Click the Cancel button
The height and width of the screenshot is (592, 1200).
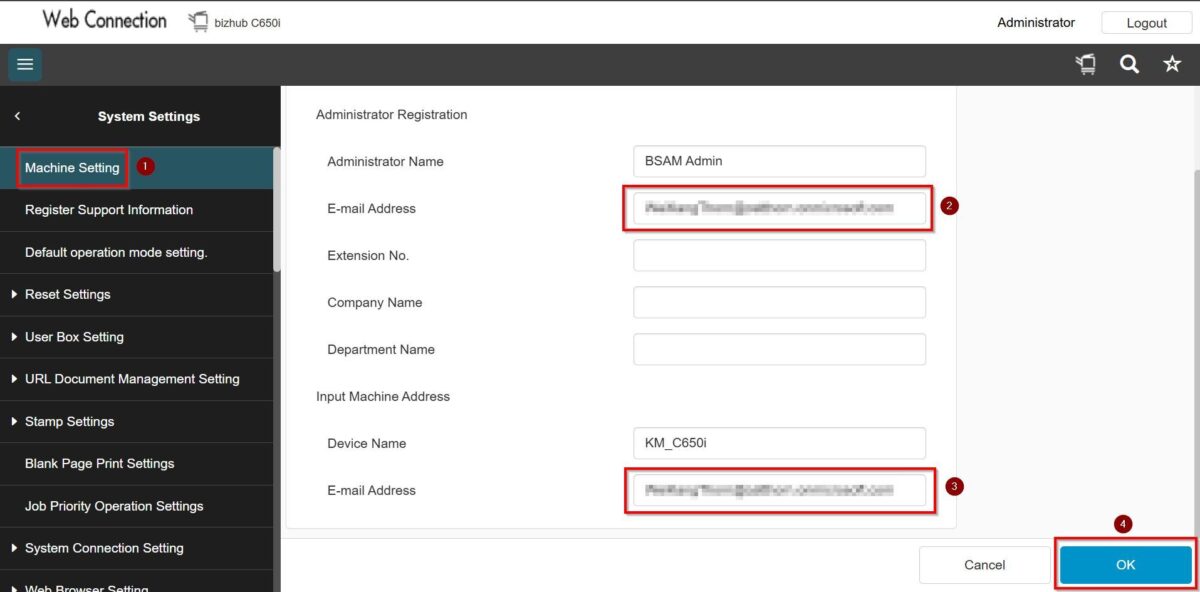tap(984, 565)
